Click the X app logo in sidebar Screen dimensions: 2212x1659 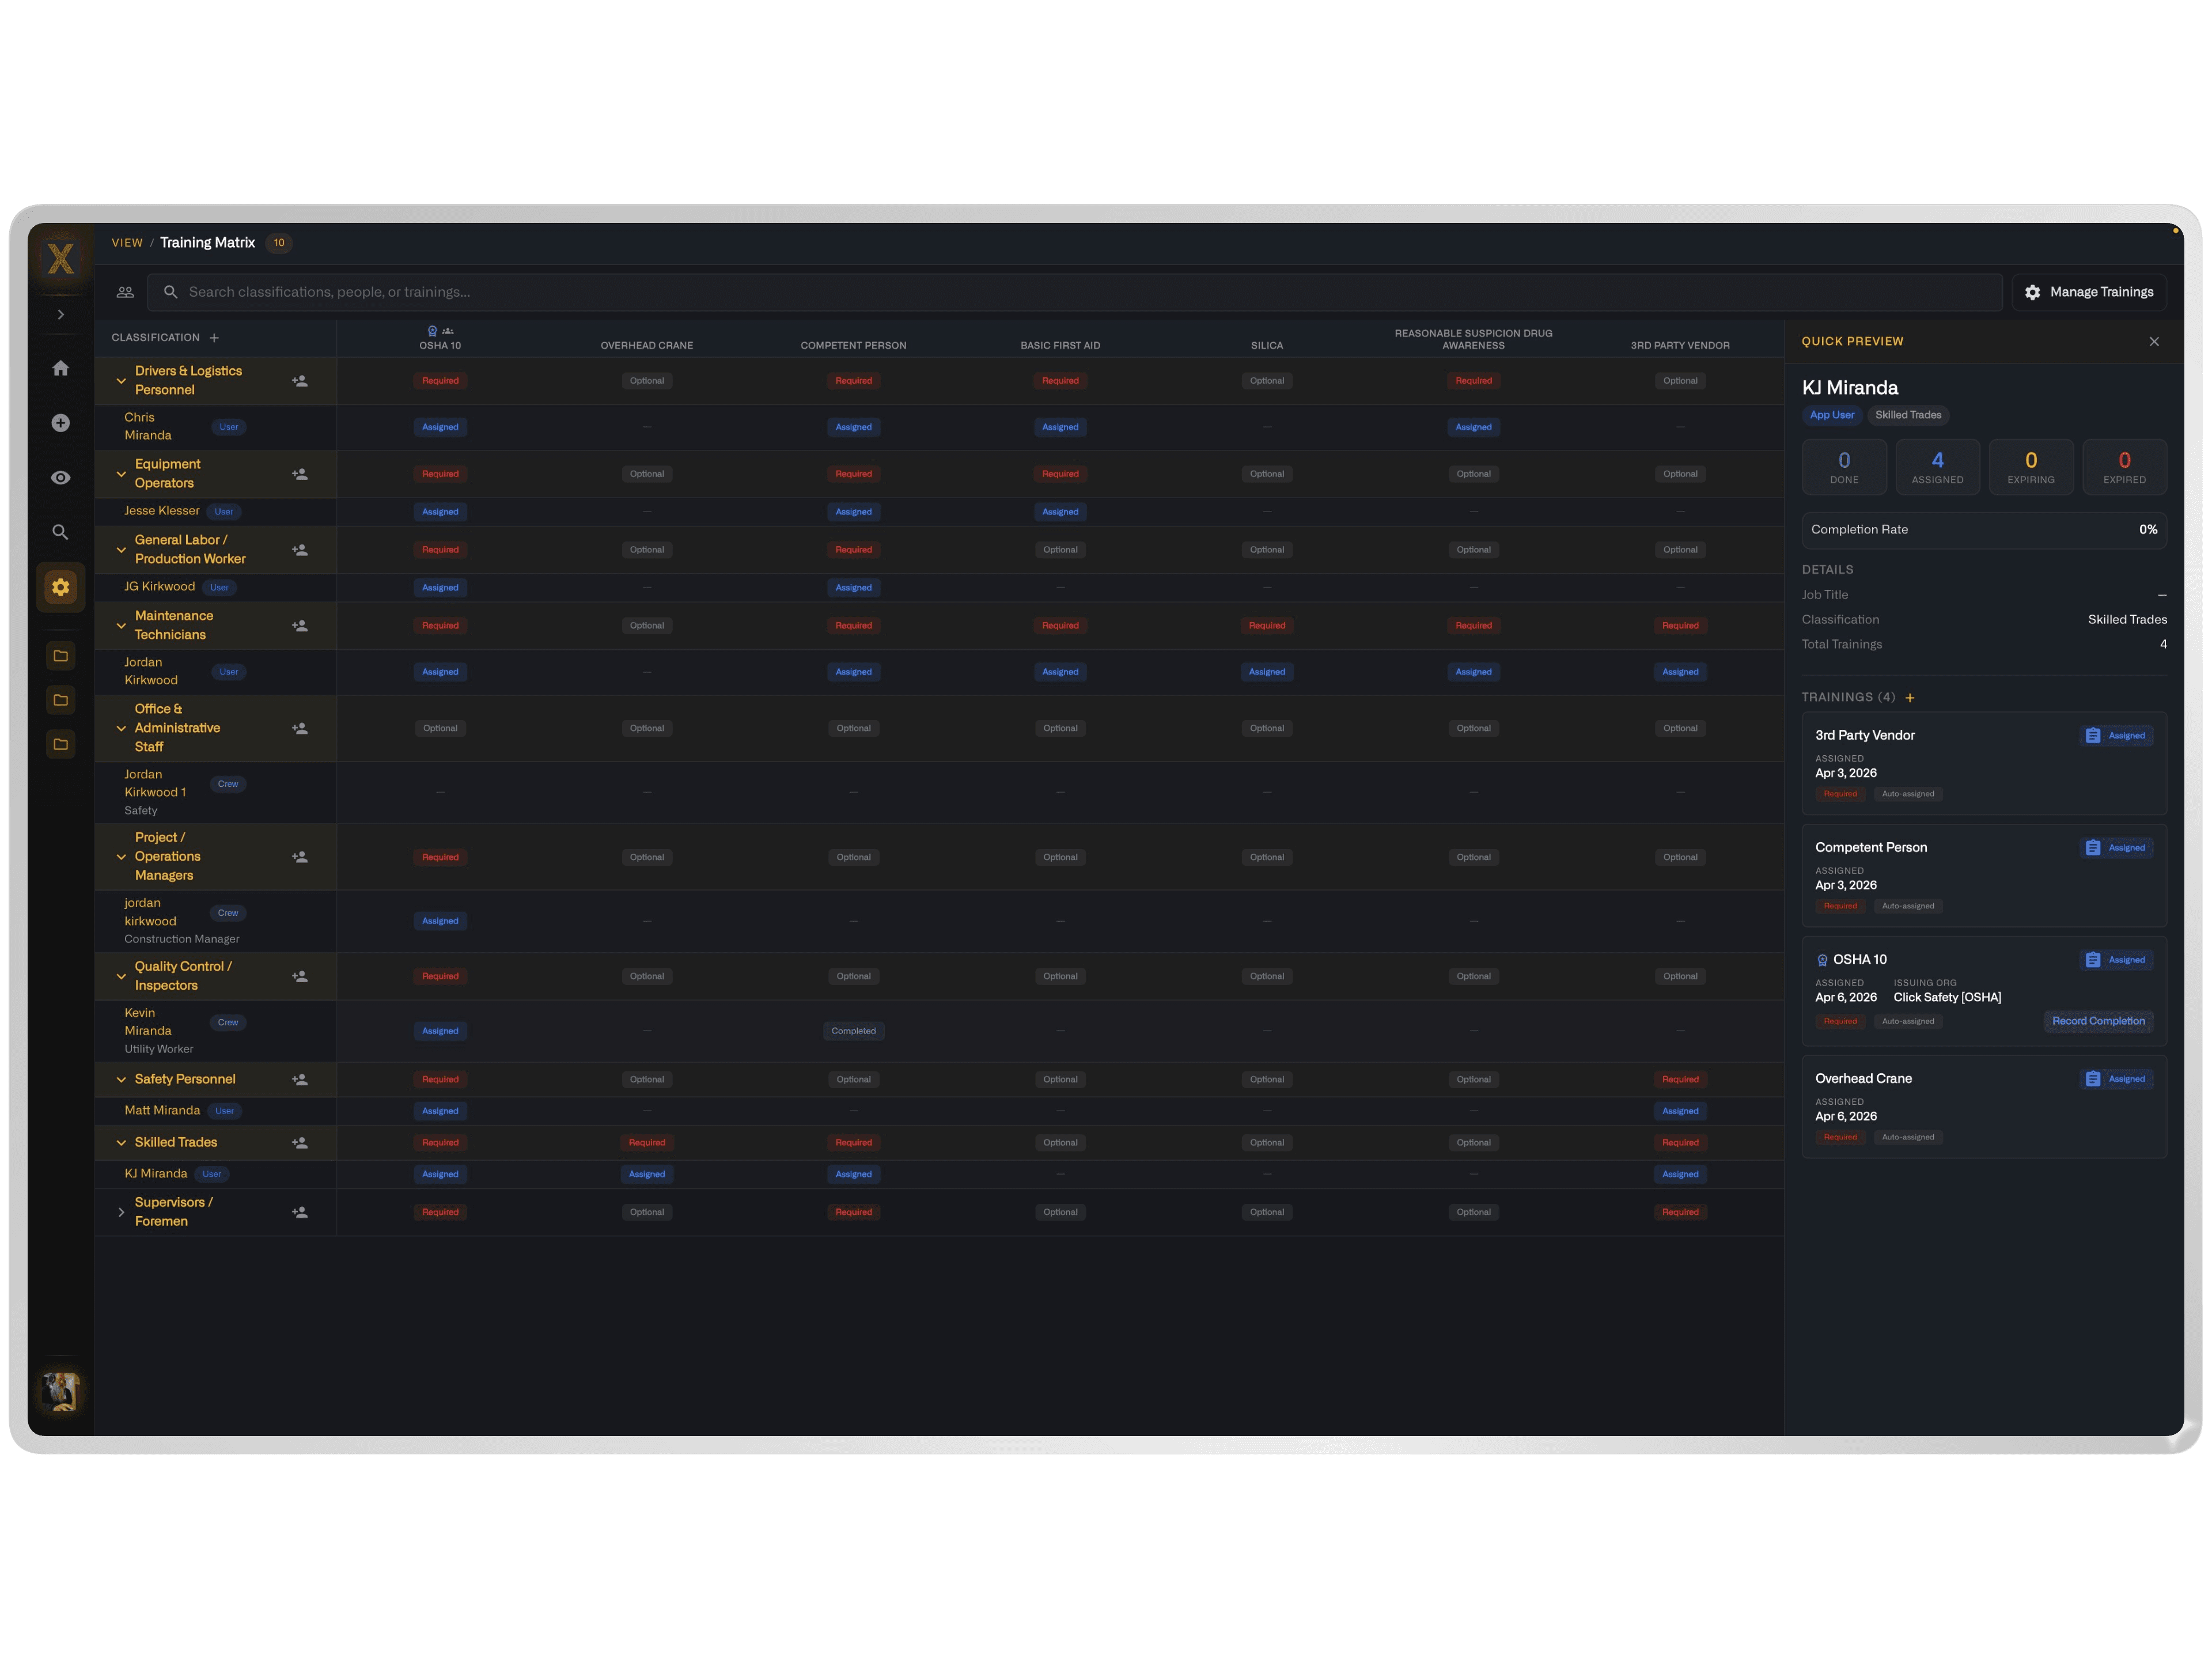pos(61,258)
